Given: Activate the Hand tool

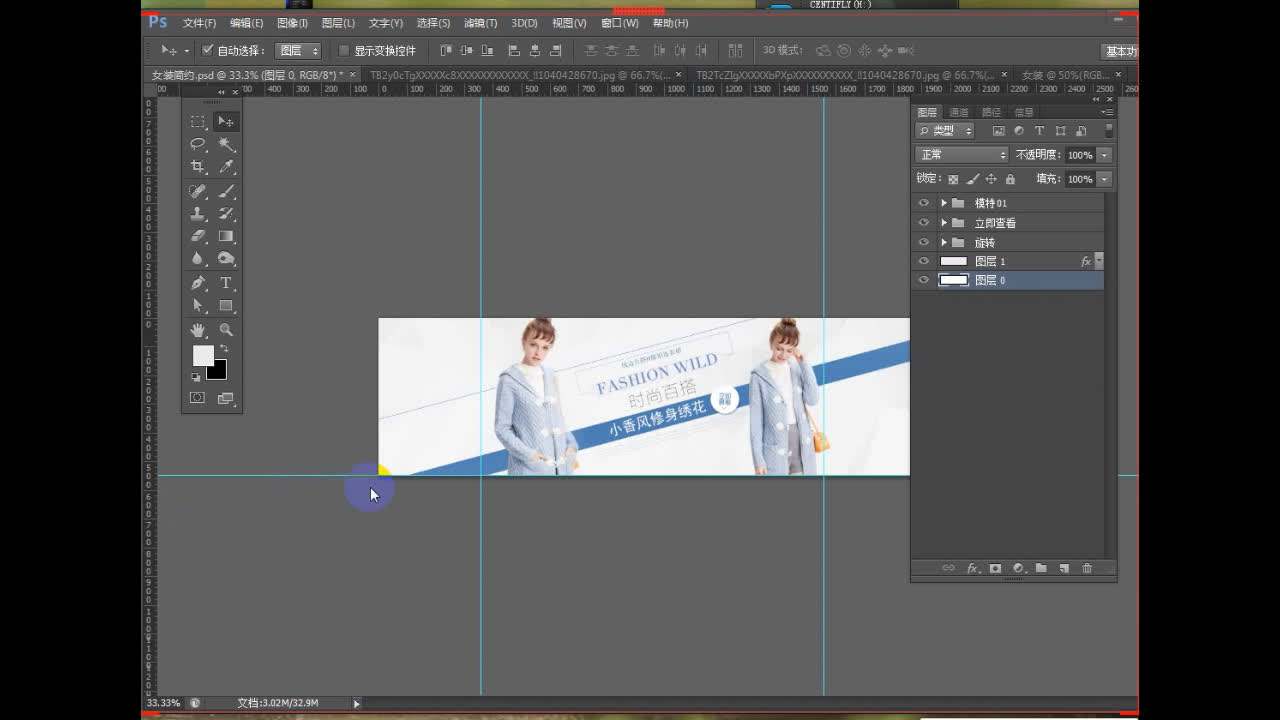Looking at the screenshot, I should (x=198, y=330).
